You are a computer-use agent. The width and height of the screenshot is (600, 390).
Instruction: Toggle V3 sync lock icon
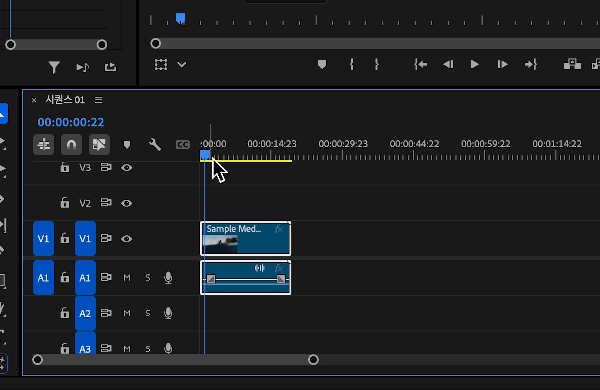[x=106, y=167]
